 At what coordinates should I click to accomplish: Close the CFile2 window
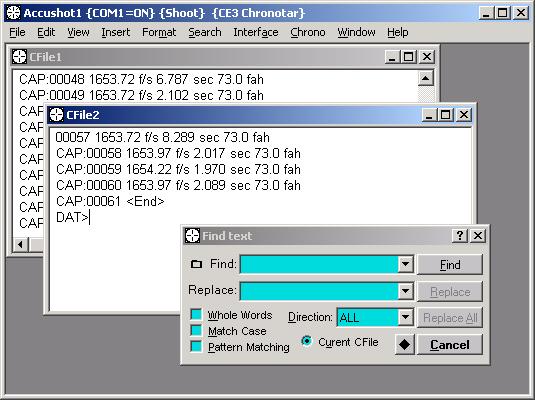pyautogui.click(x=463, y=115)
